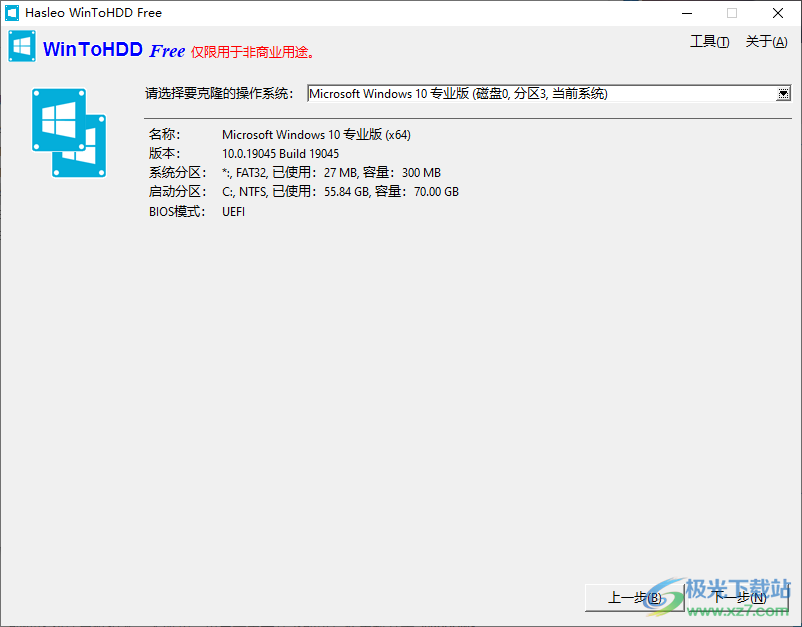Go back with 上一步(B) button
802x627 pixels.
pos(634,597)
